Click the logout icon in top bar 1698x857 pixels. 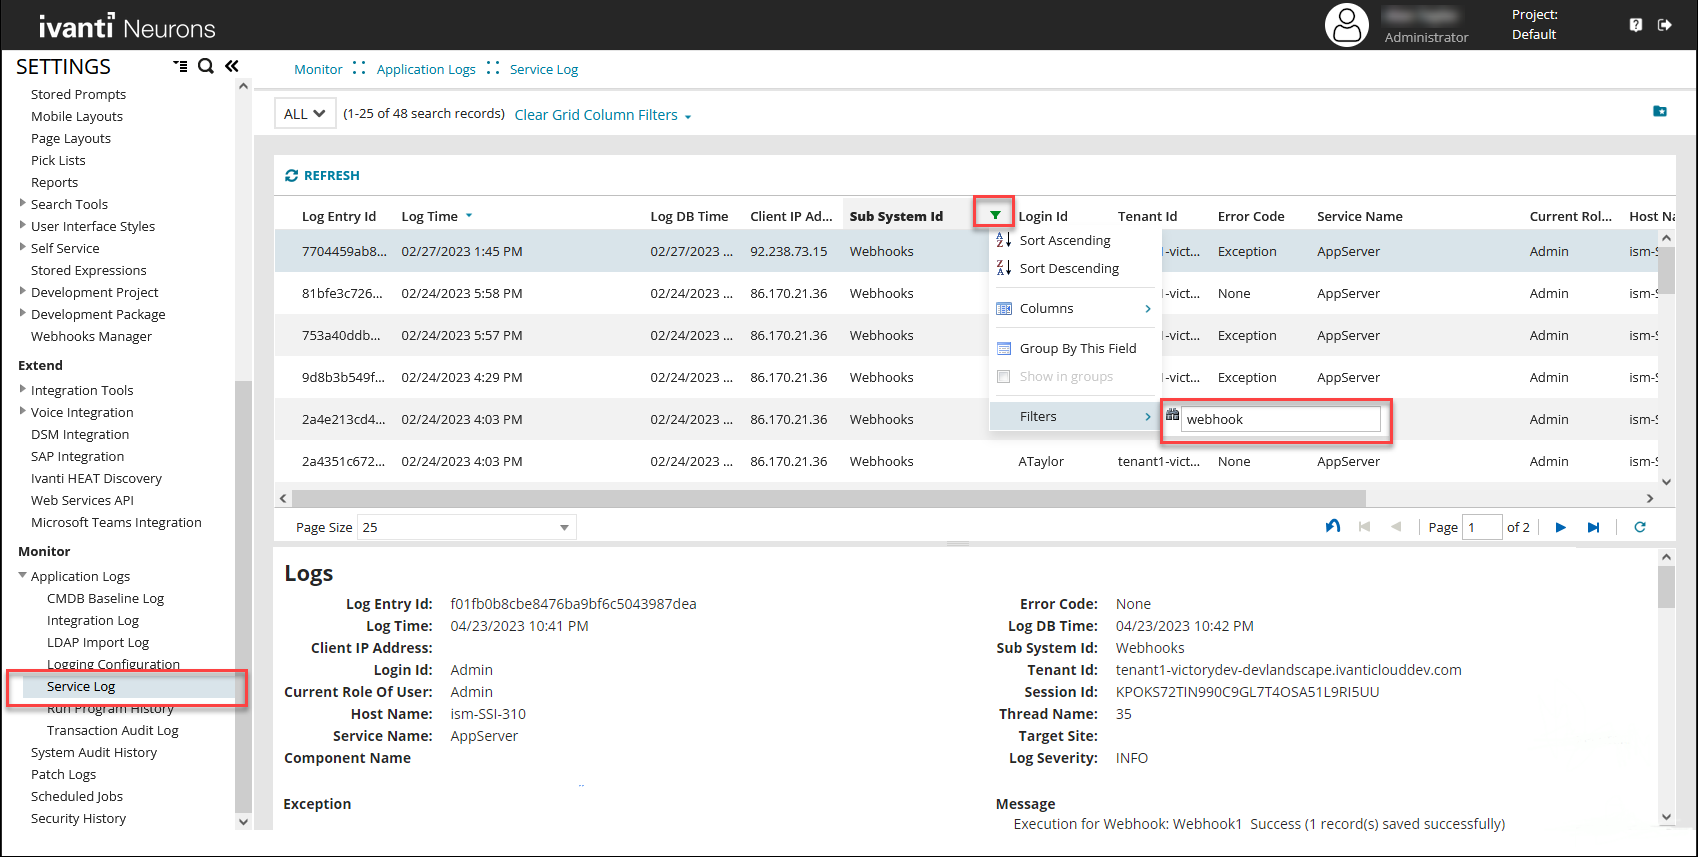point(1664,25)
